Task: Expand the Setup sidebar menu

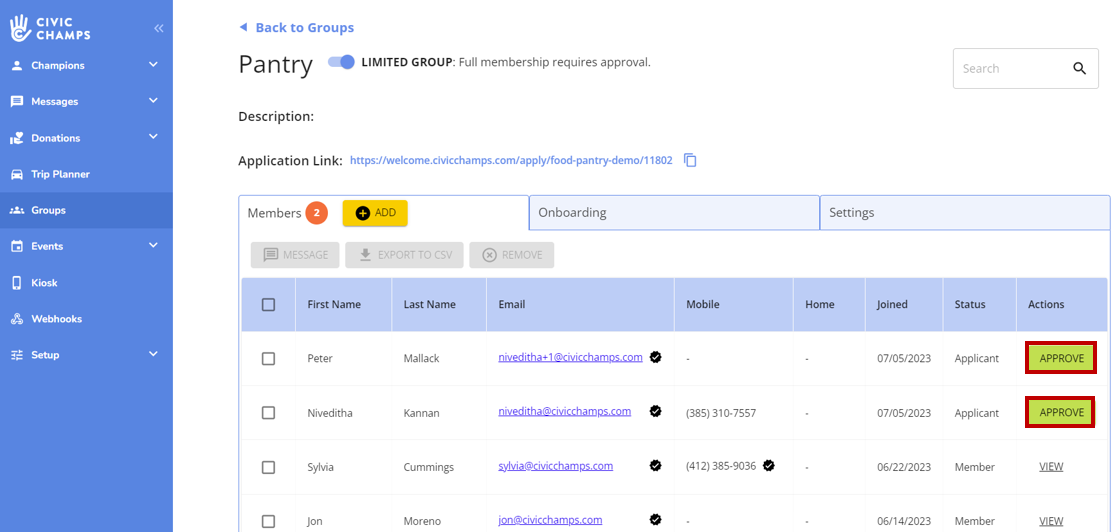Action: coord(153,354)
